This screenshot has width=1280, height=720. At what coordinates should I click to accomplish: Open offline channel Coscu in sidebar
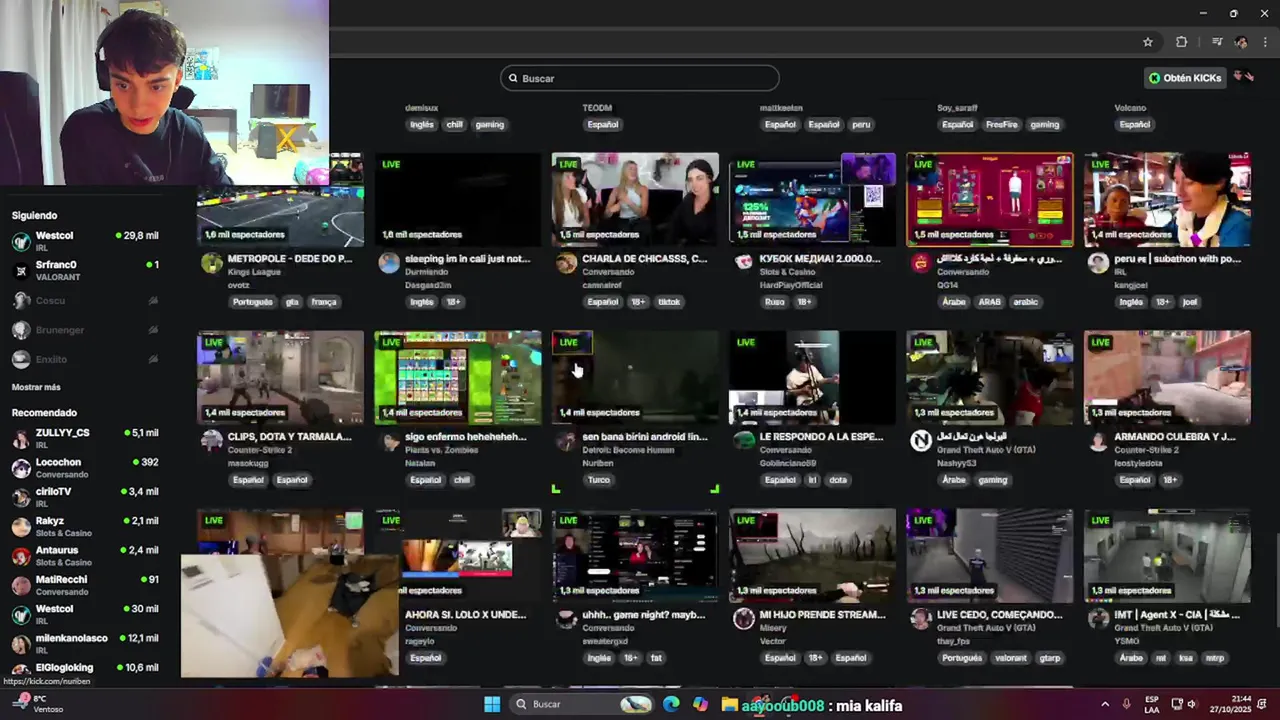[85, 300]
